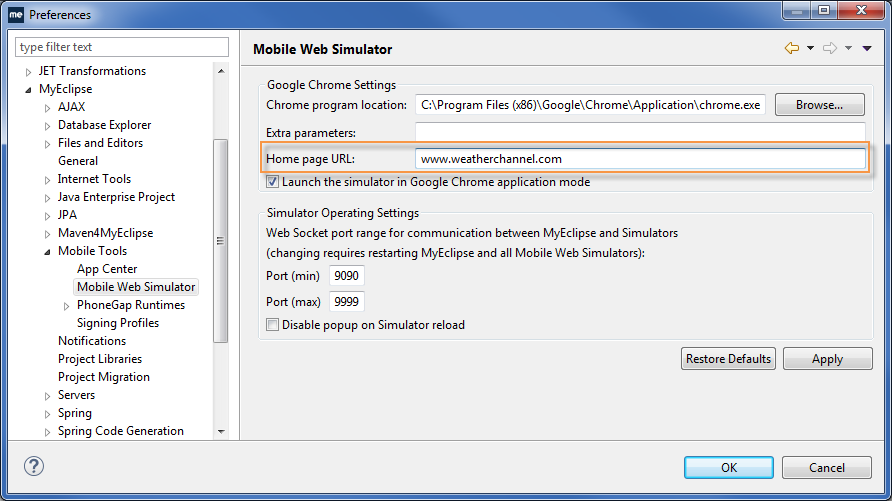The image size is (892, 501).
Task: Confirm with the OK button
Action: (x=728, y=467)
